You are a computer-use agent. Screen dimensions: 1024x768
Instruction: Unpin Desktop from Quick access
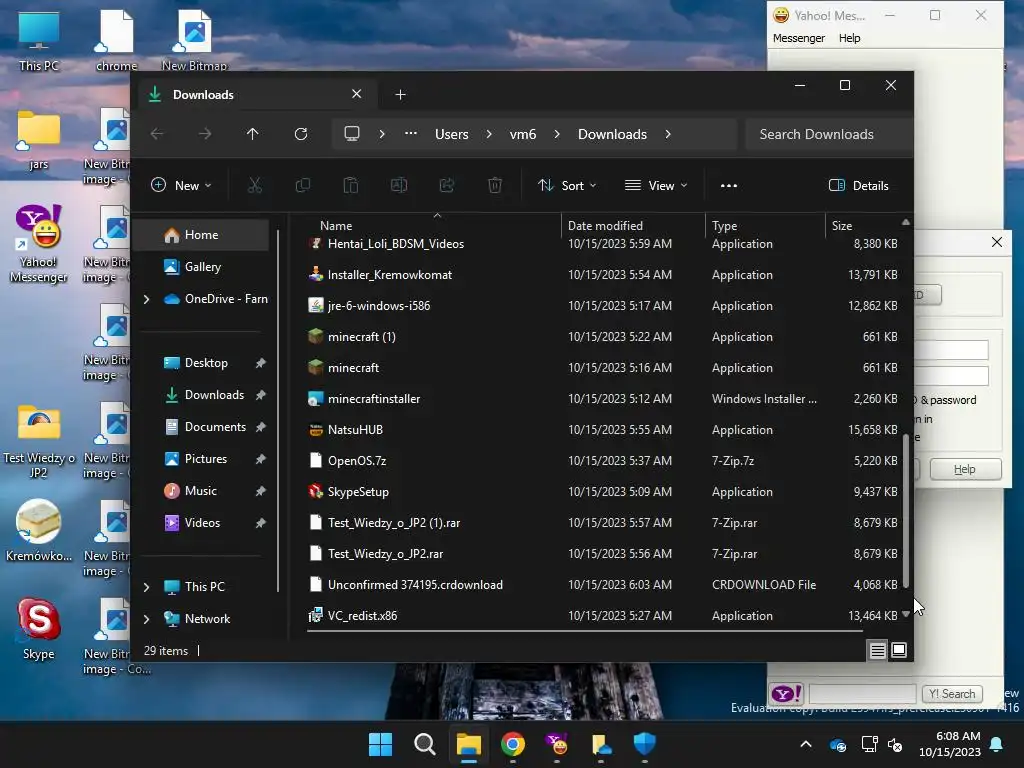[x=261, y=363]
